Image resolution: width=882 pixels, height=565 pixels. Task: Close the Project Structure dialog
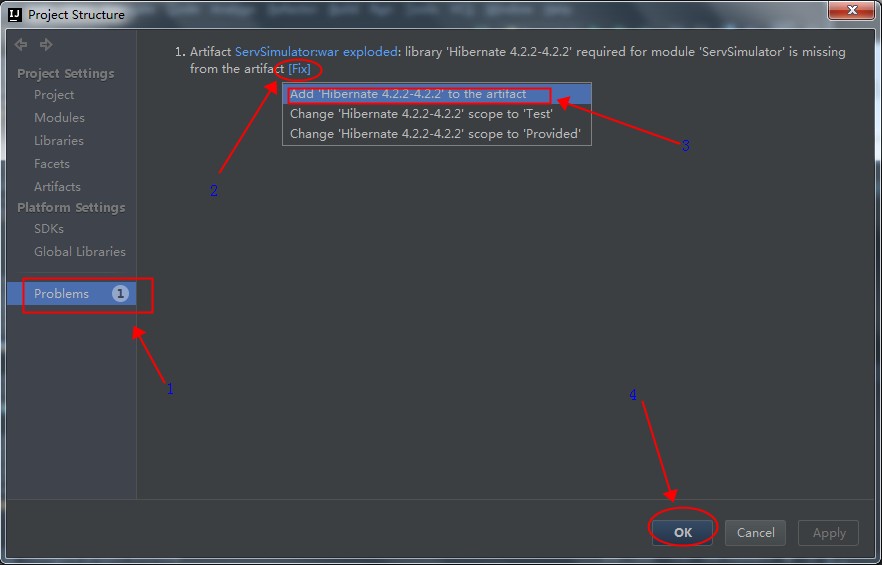pos(852,10)
